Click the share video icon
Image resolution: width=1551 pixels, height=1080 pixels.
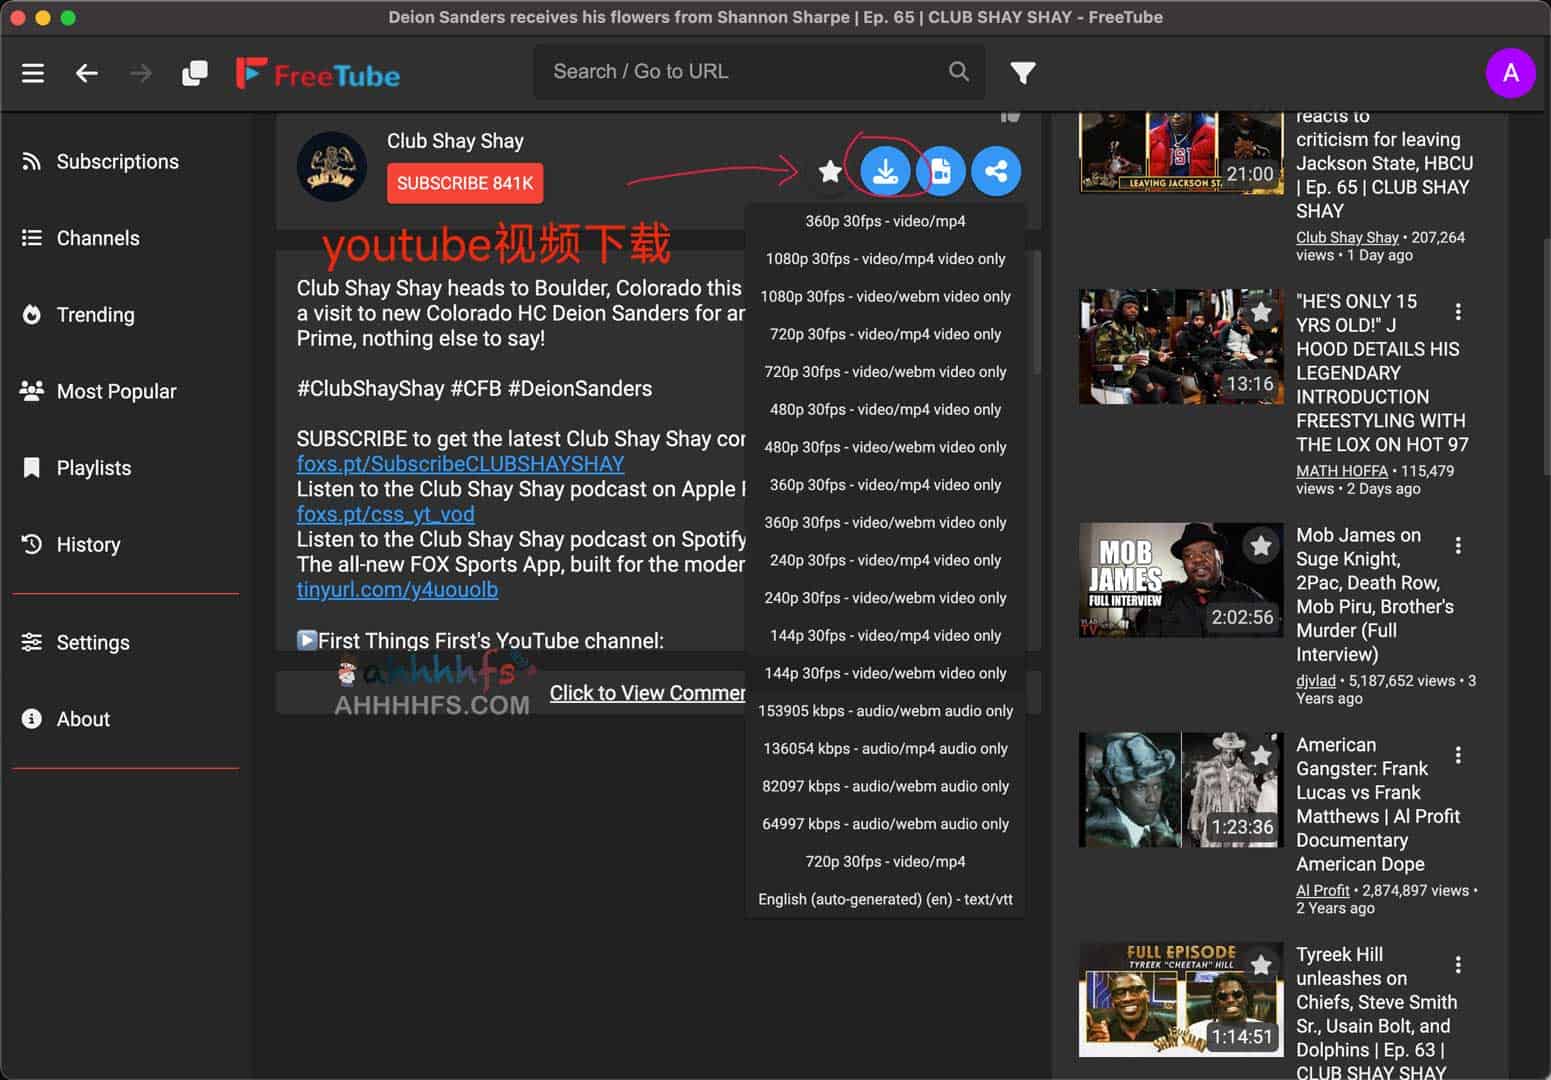[996, 170]
